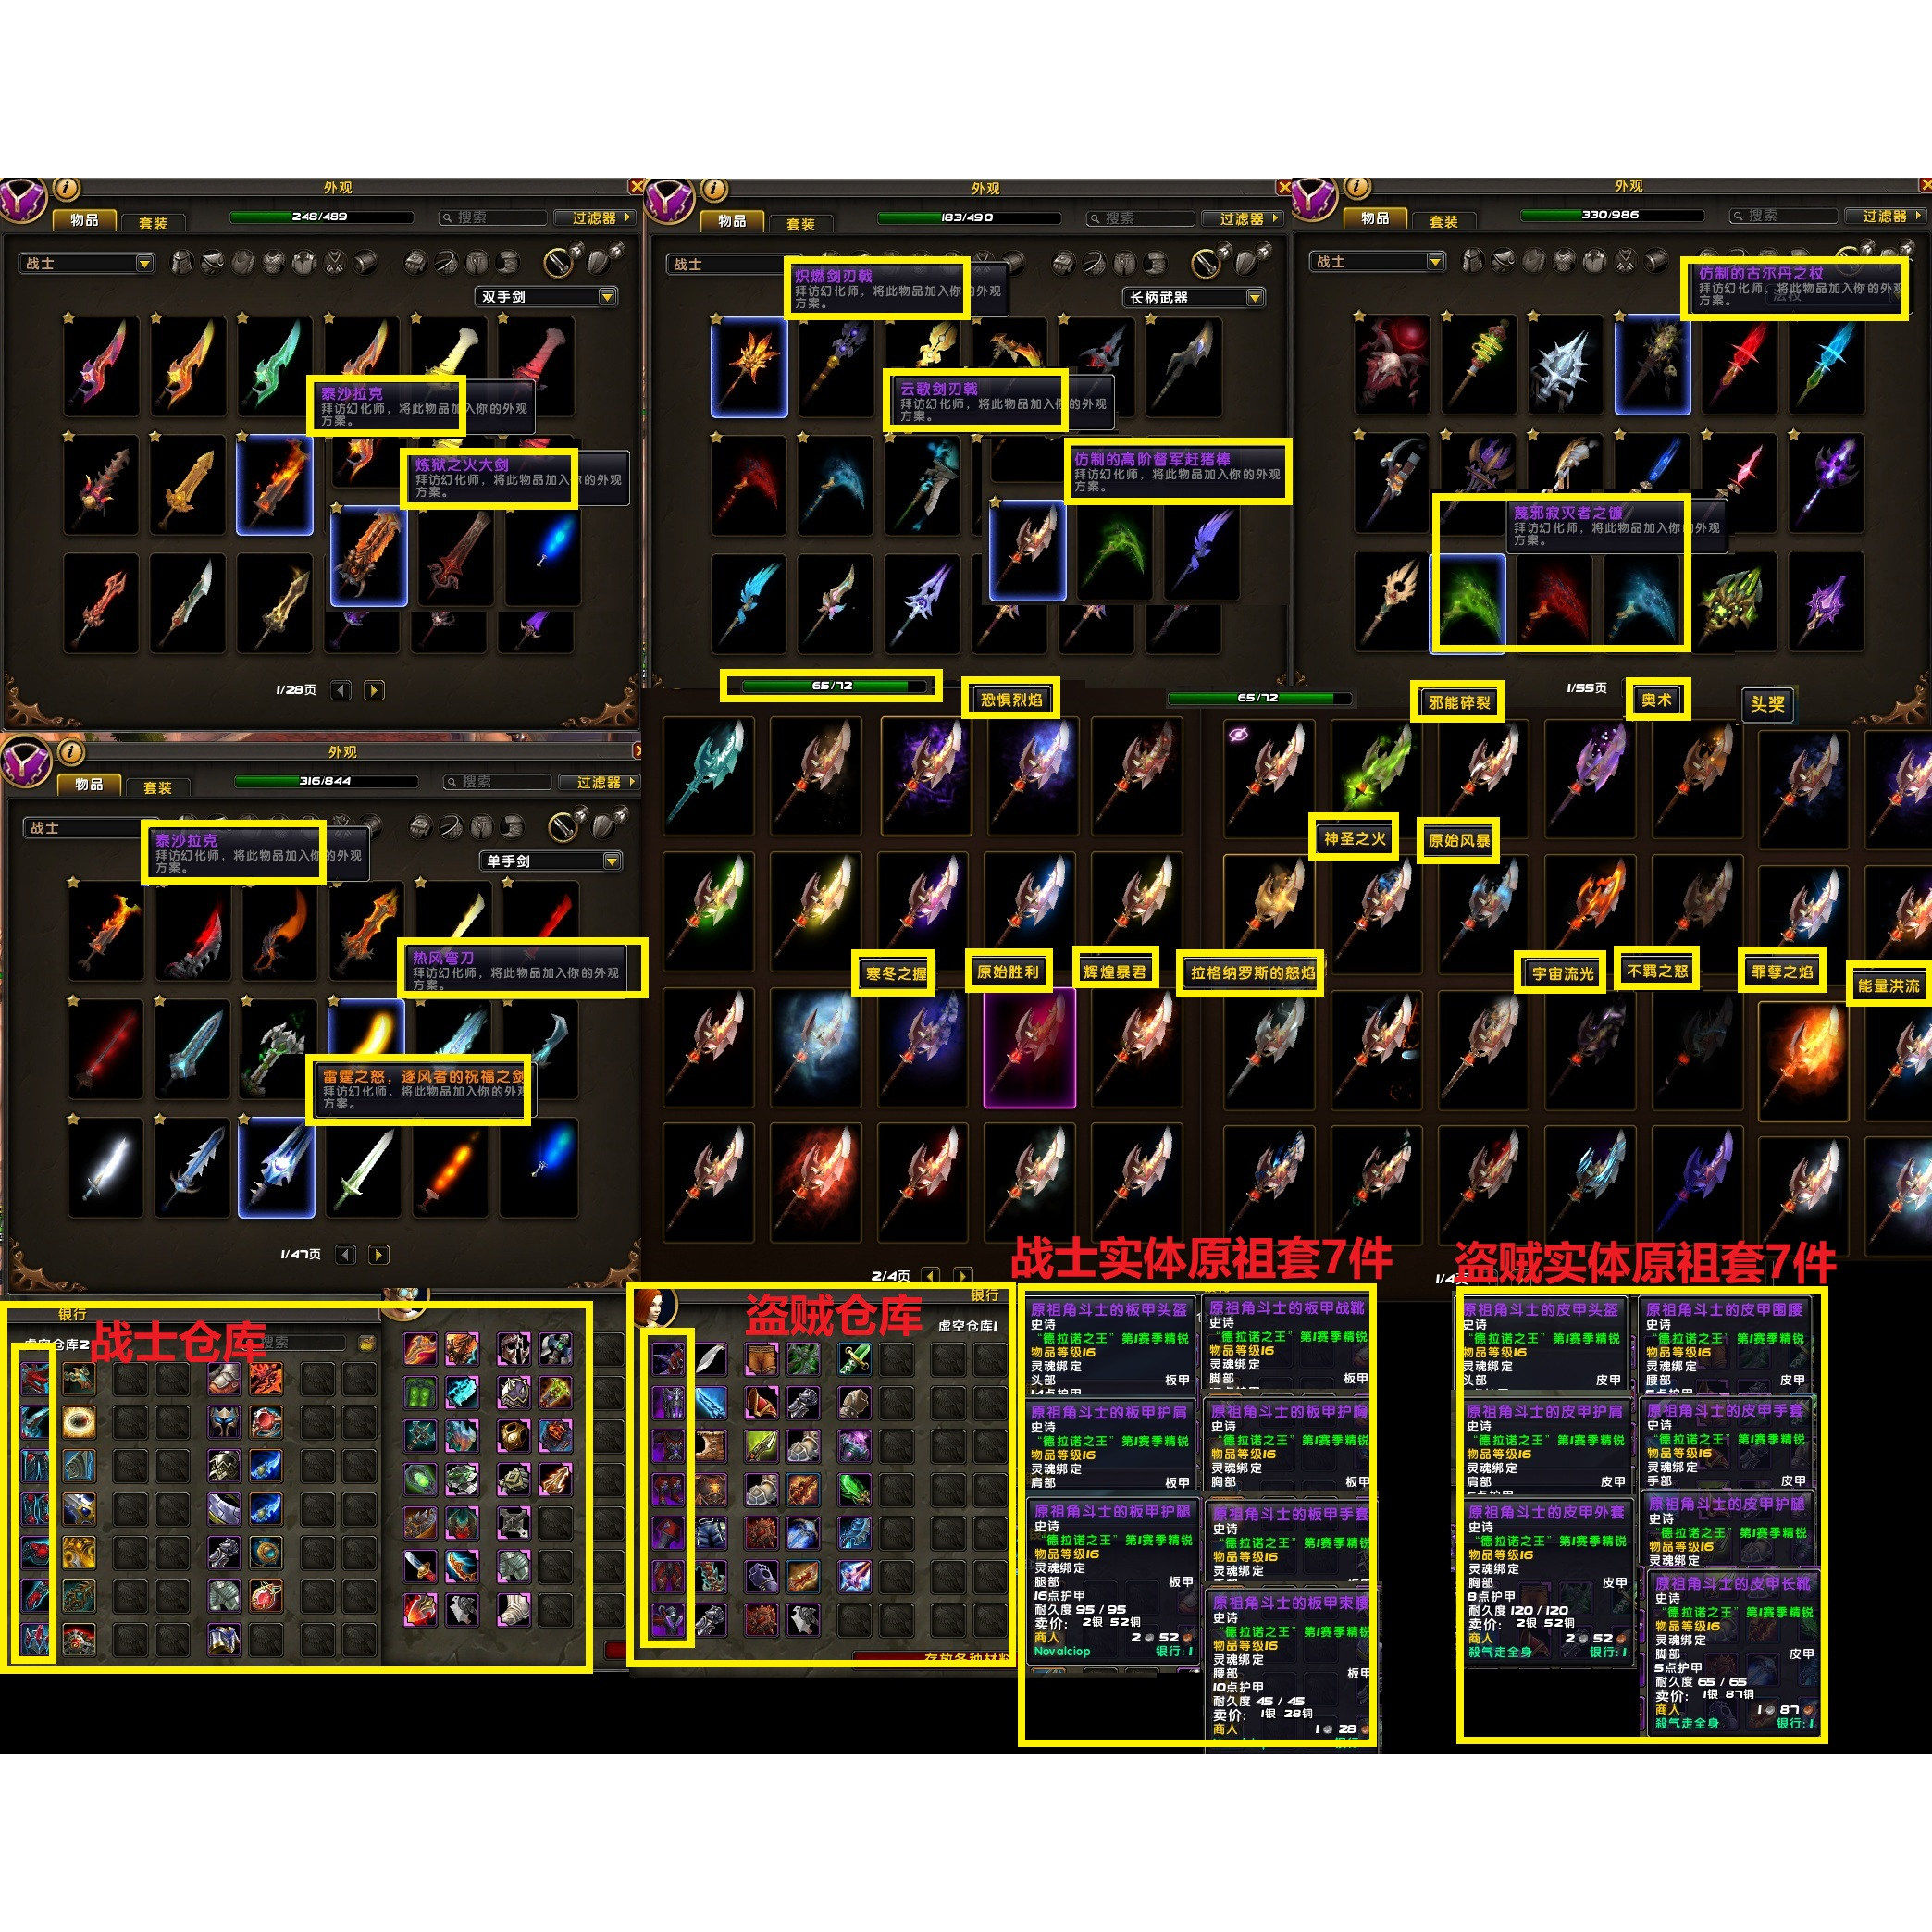Screen dimensions: 1932x1932
Task: Click the info 'i' icon in the 183/490 window
Action: click(714, 189)
